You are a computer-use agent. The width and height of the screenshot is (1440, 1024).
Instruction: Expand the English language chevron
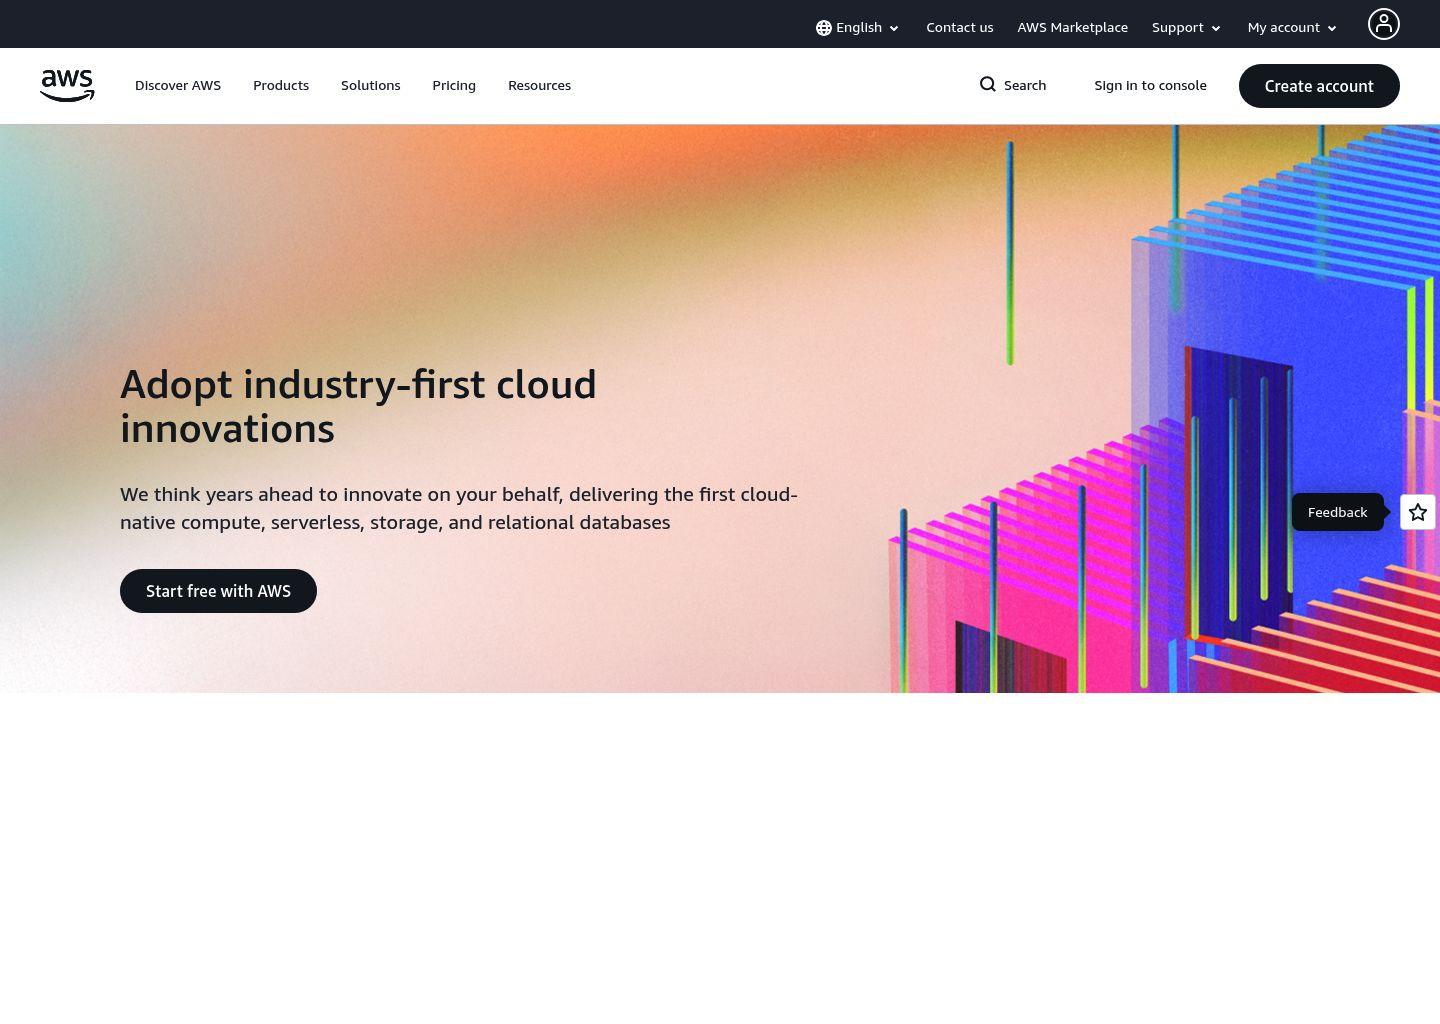click(x=894, y=29)
